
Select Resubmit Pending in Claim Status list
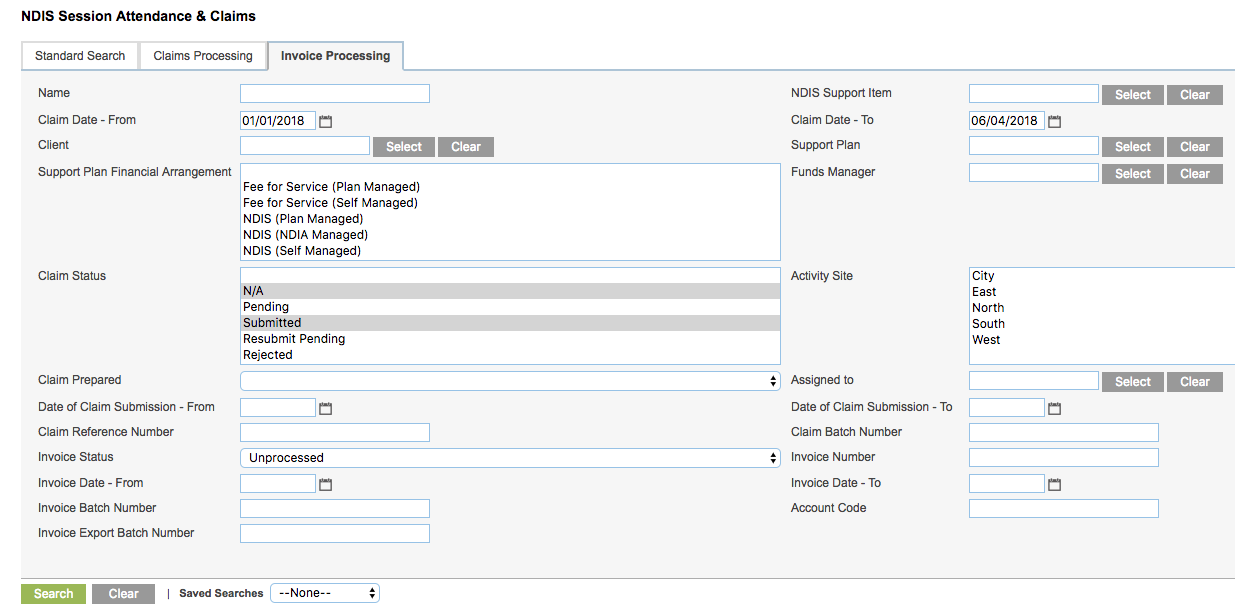pos(510,339)
